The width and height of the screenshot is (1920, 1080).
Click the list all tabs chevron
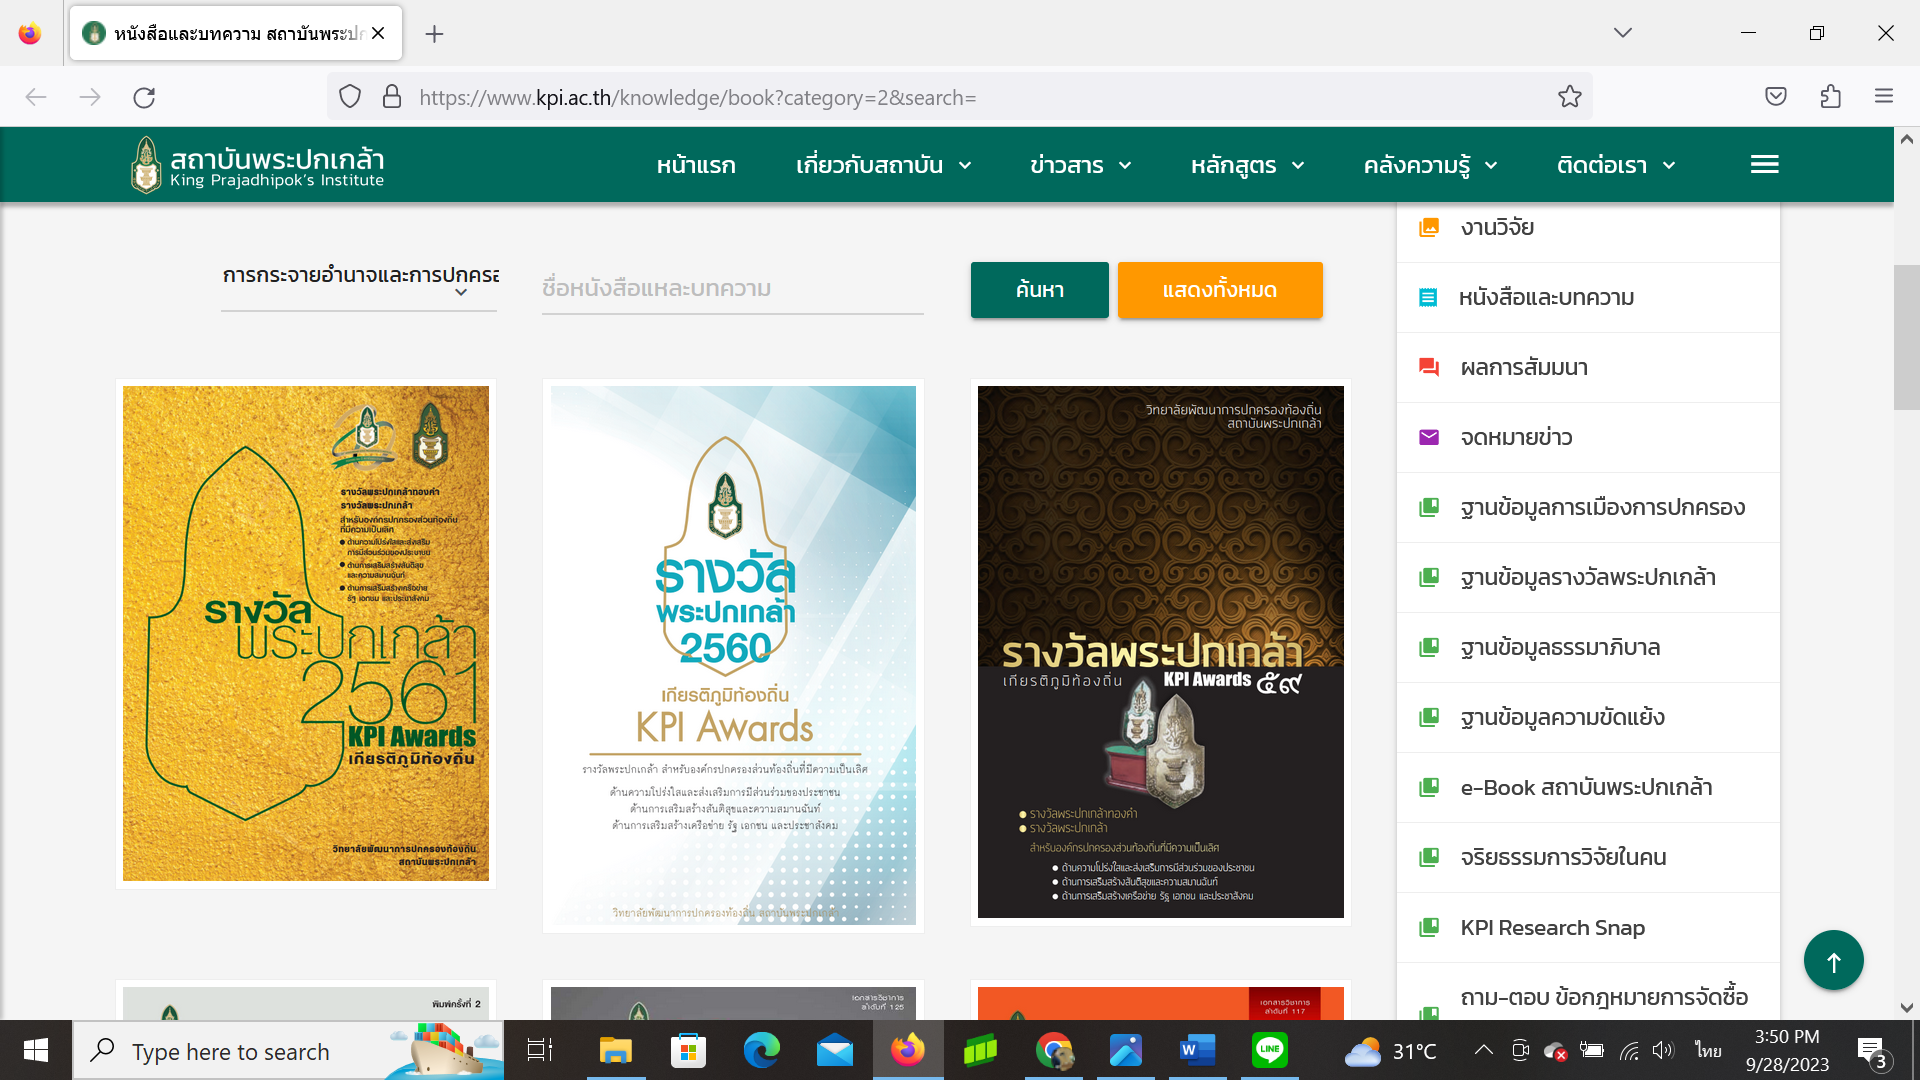coord(1623,33)
